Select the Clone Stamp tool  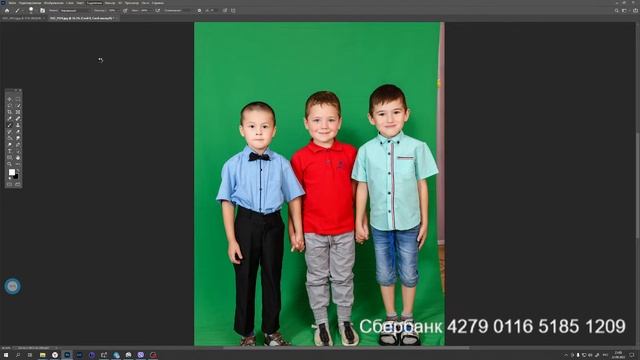point(18,125)
